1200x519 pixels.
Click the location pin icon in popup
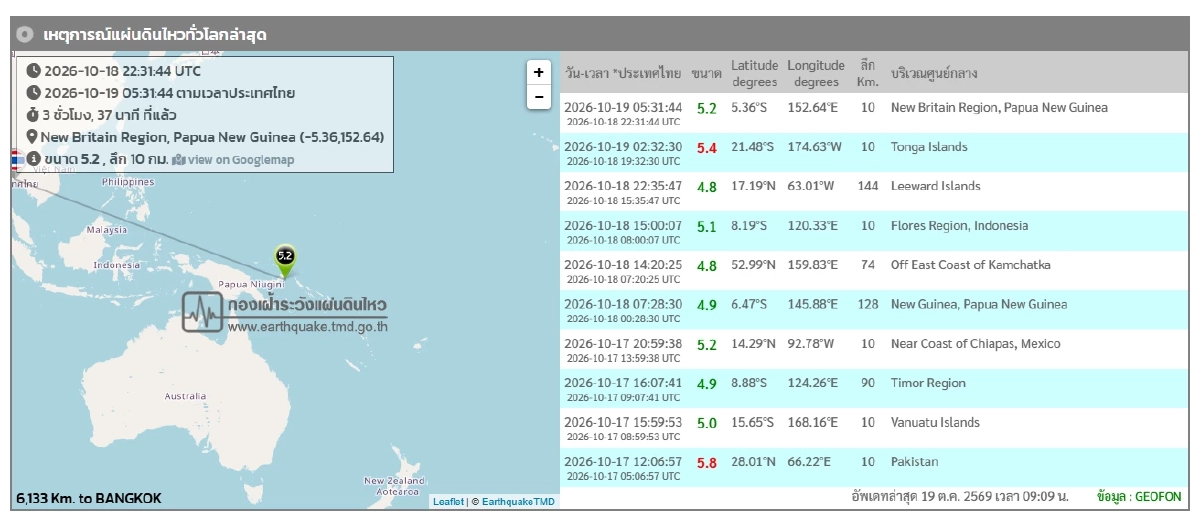33,137
